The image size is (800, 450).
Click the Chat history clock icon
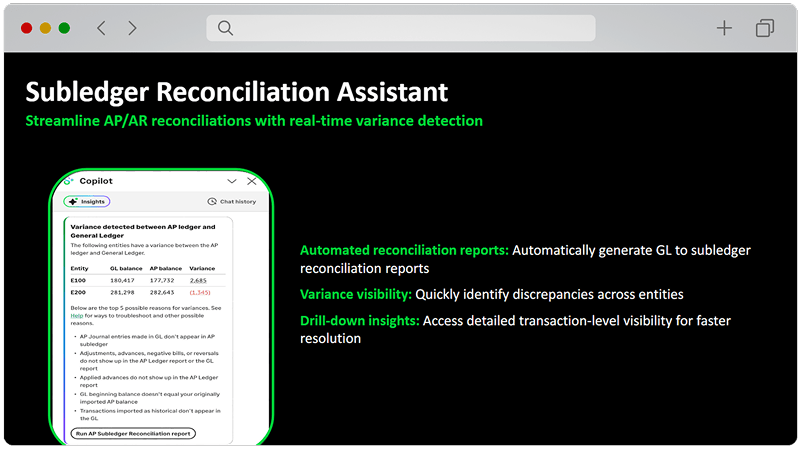[212, 202]
